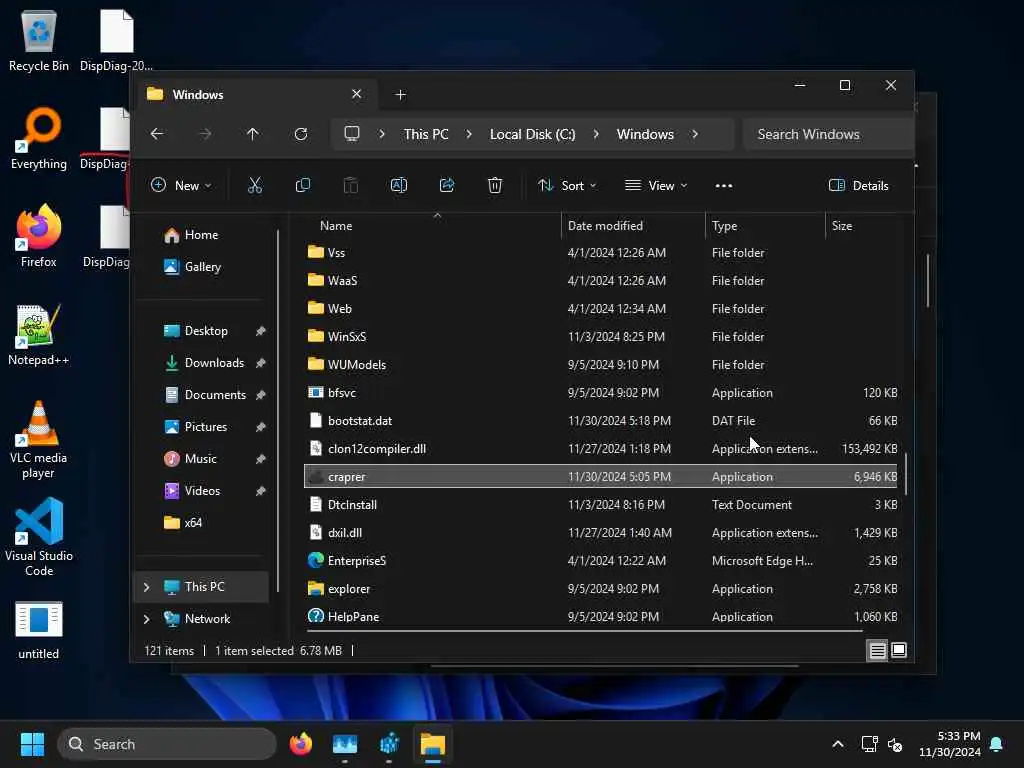
Task: Close the Windows tab
Action: (x=357, y=94)
